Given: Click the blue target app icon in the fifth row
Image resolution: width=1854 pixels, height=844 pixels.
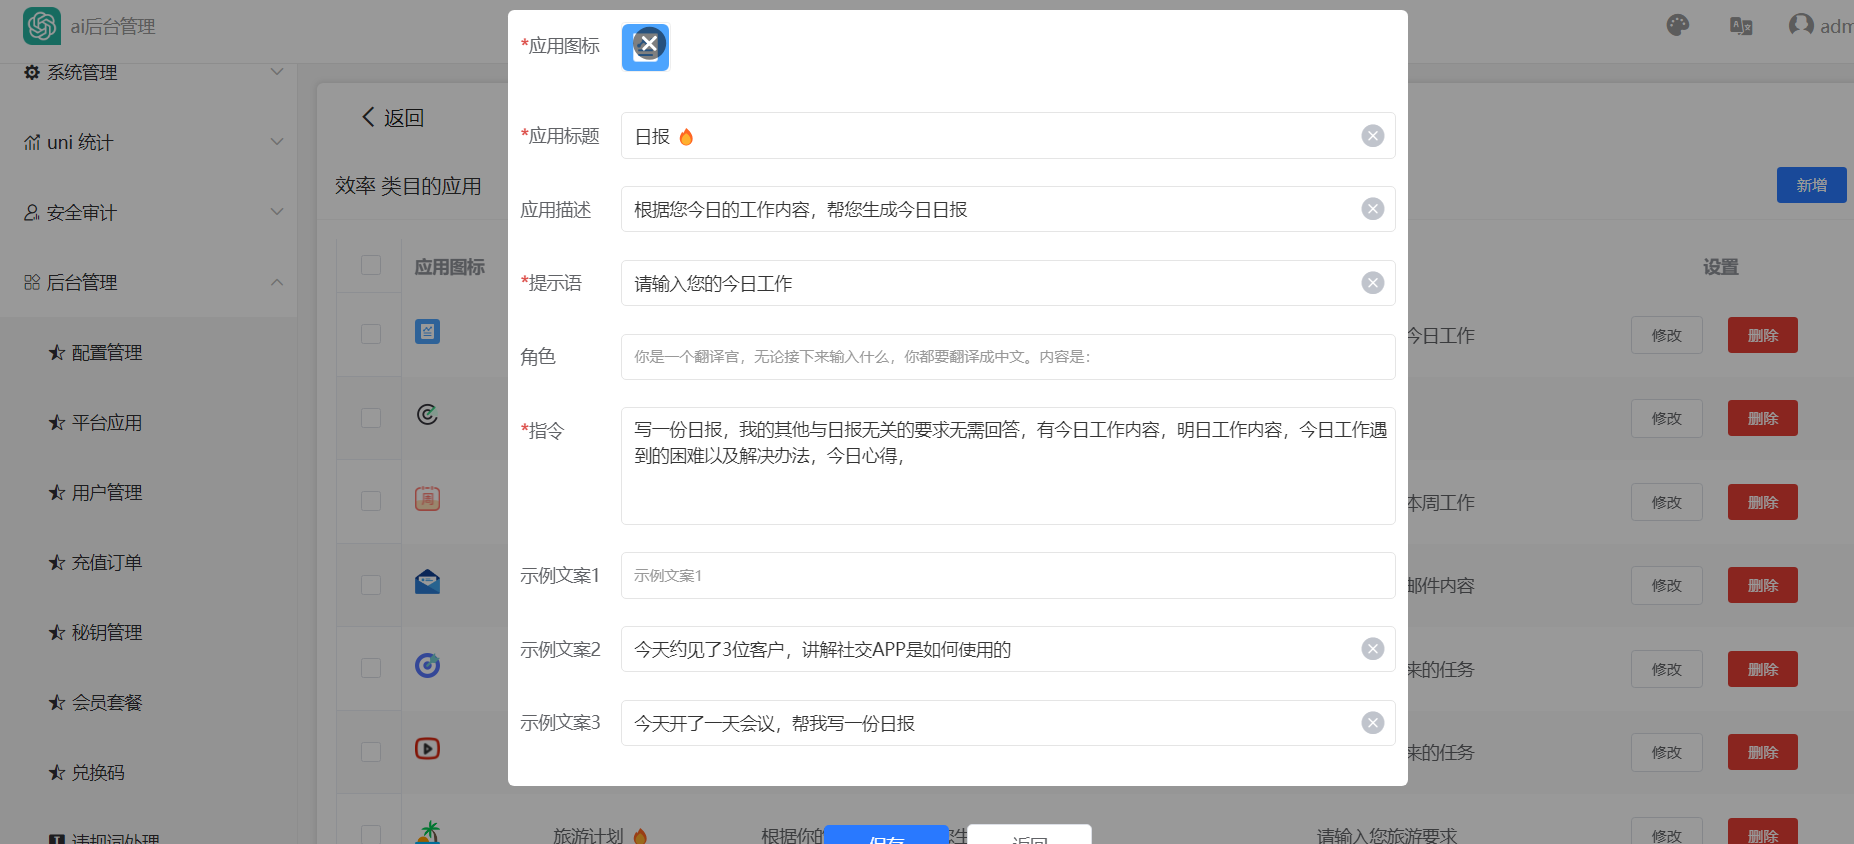Looking at the screenshot, I should coord(427,665).
